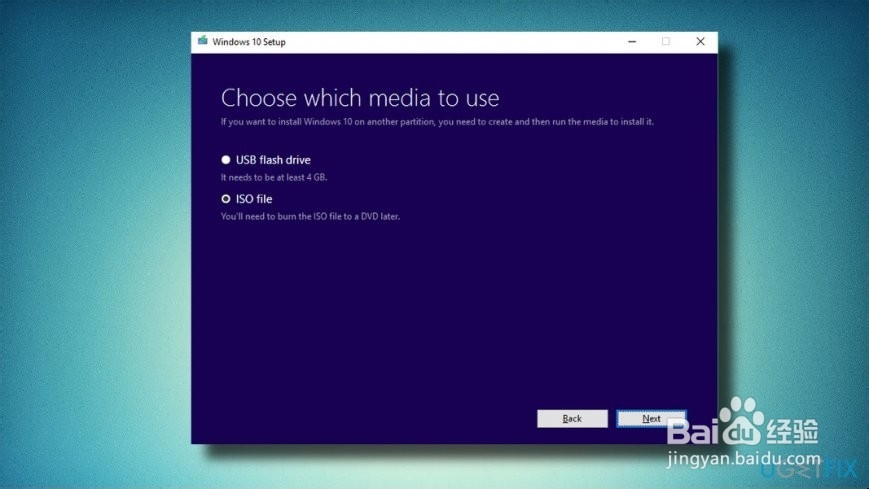This screenshot has width=869, height=489.
Task: Click the 'It needs to be at least 4 GB.' text
Action: [x=274, y=177]
